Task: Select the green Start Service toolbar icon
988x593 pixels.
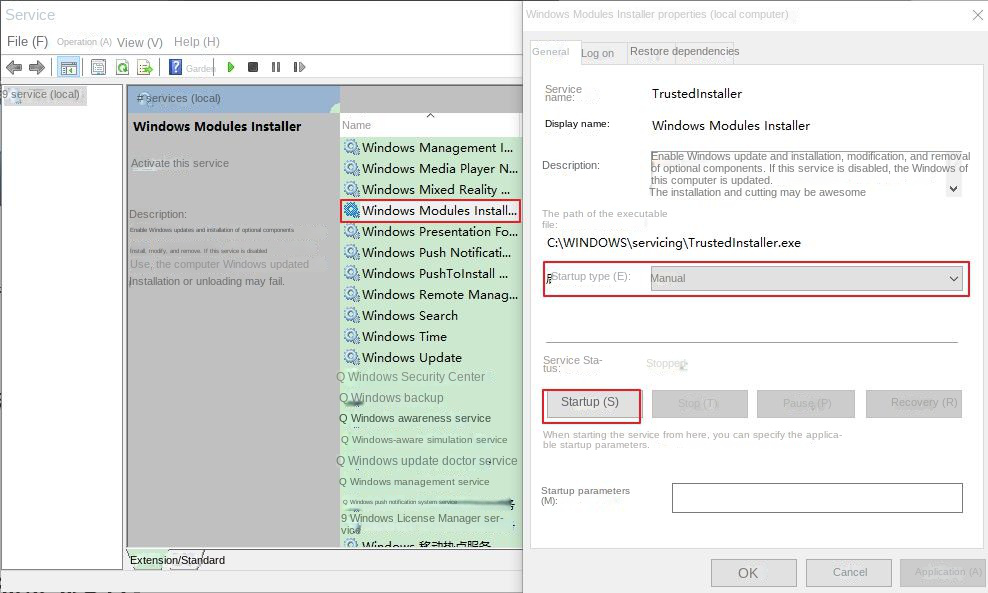Action: pyautogui.click(x=230, y=67)
